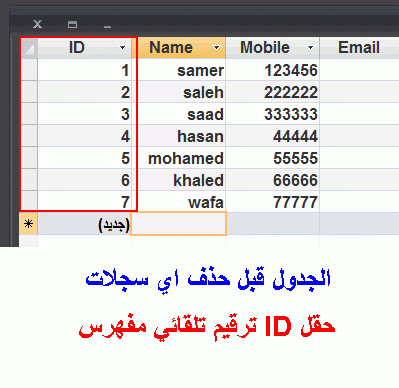Click the empty Mobile cell in the new row
Image resolution: width=399 pixels, height=388 pixels.
point(273,224)
